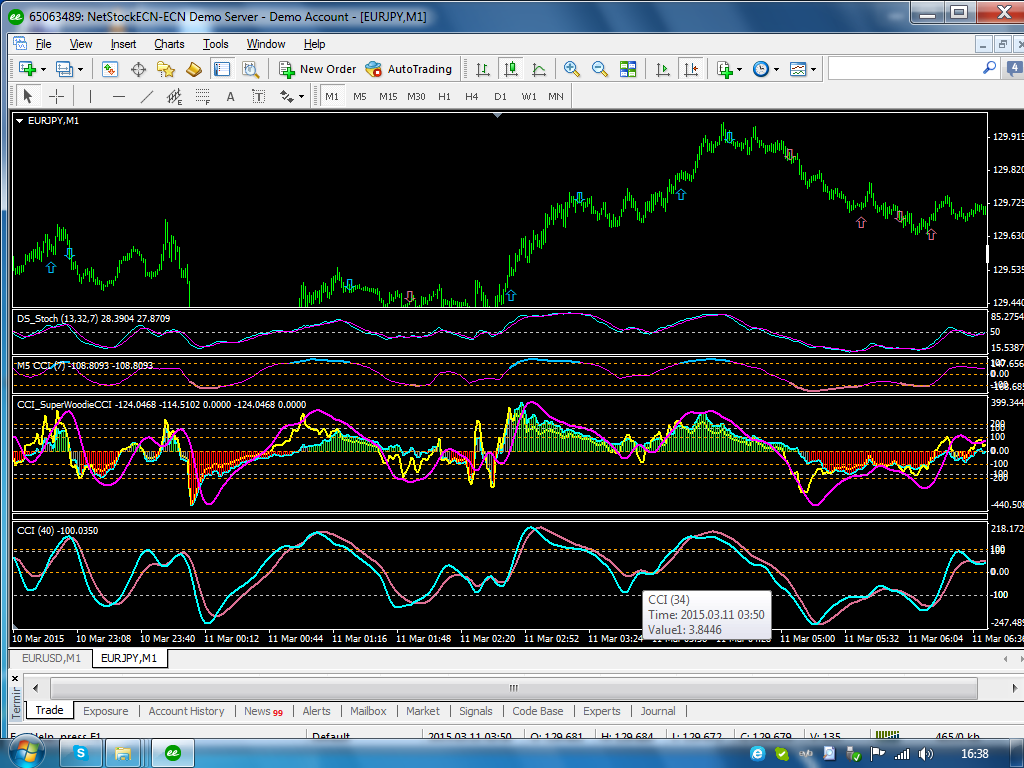Select the Crosshair cursor tool
This screenshot has height=768, width=1024.
[57, 96]
